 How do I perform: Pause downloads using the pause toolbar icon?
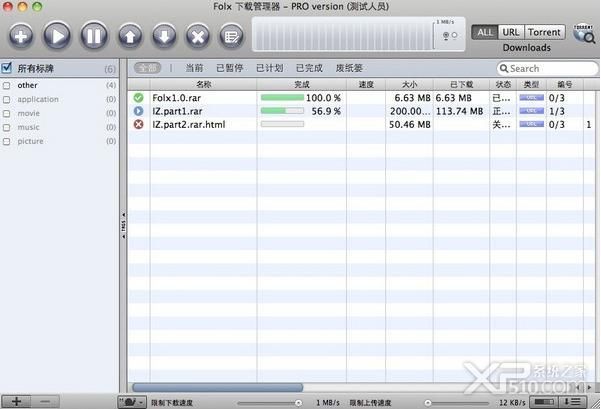click(94, 36)
